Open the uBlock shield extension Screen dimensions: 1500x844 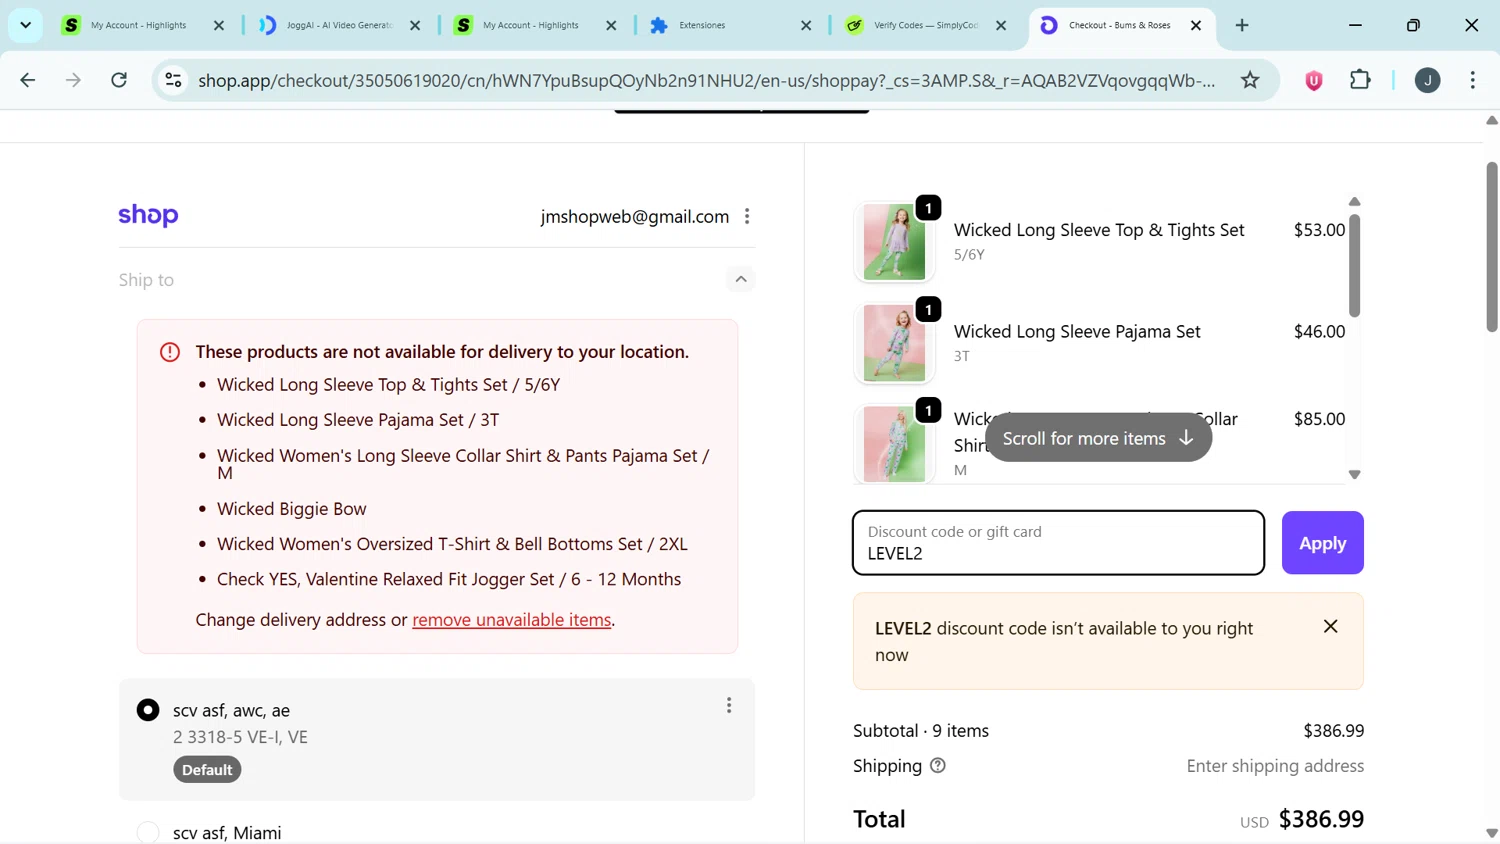point(1314,81)
